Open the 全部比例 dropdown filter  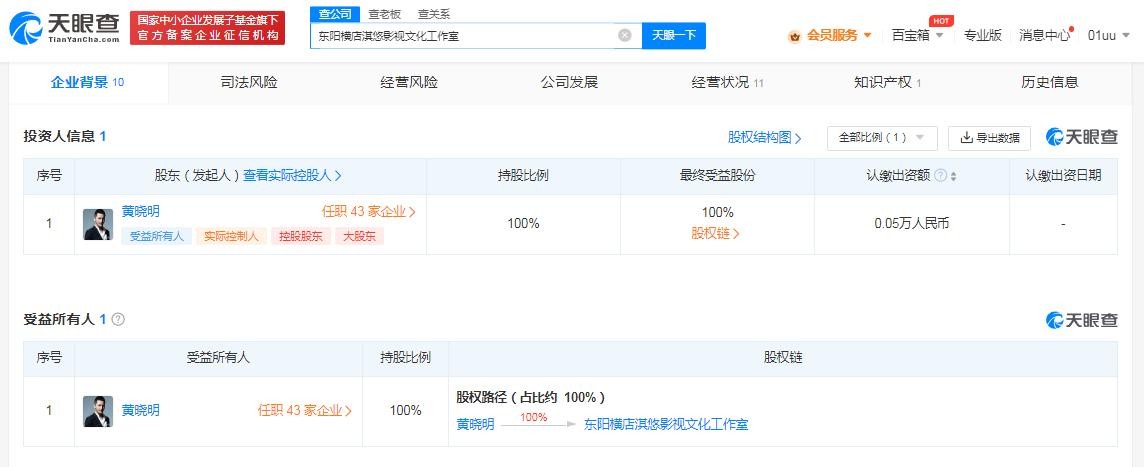pyautogui.click(x=881, y=138)
